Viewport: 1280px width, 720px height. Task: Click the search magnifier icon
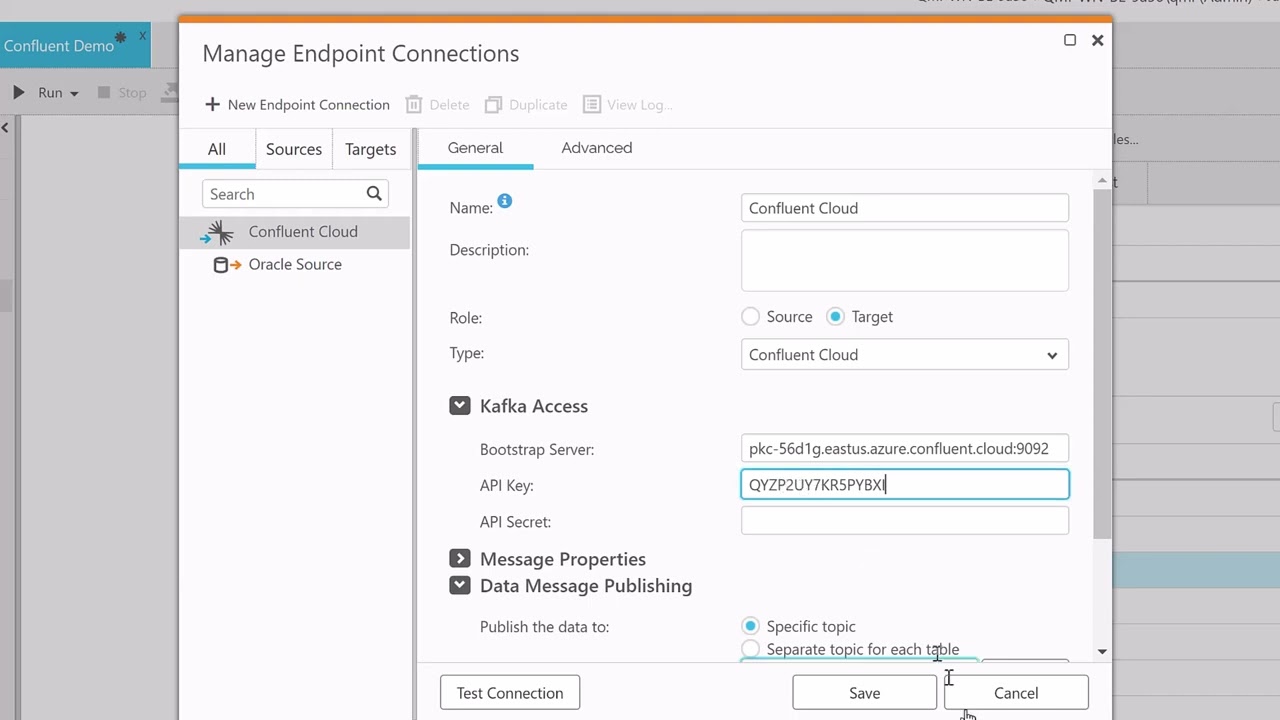[x=374, y=194]
